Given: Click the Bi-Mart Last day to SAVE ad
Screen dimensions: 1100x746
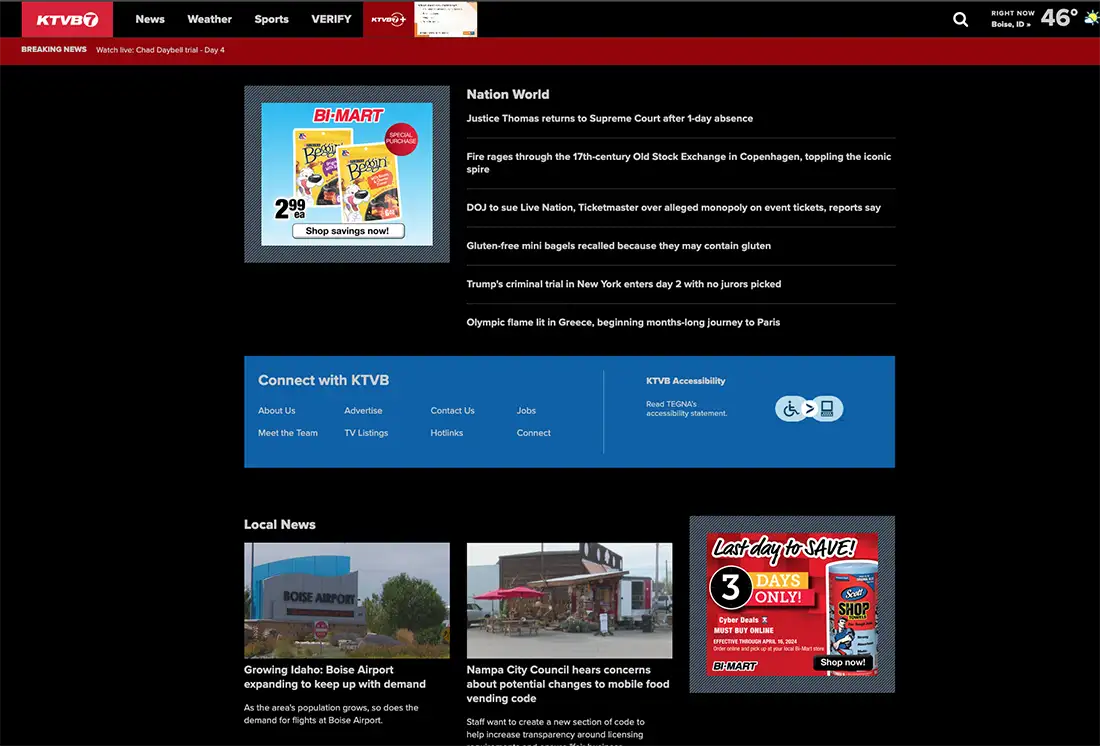Looking at the screenshot, I should 792,604.
